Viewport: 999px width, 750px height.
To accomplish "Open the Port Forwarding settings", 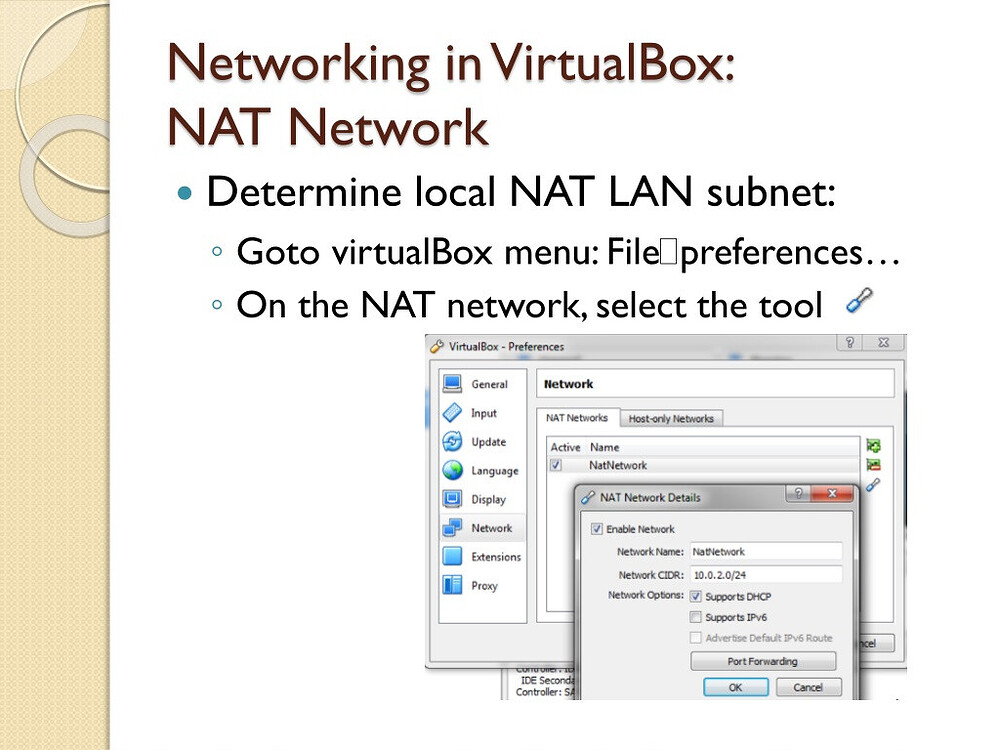I will pyautogui.click(x=763, y=661).
